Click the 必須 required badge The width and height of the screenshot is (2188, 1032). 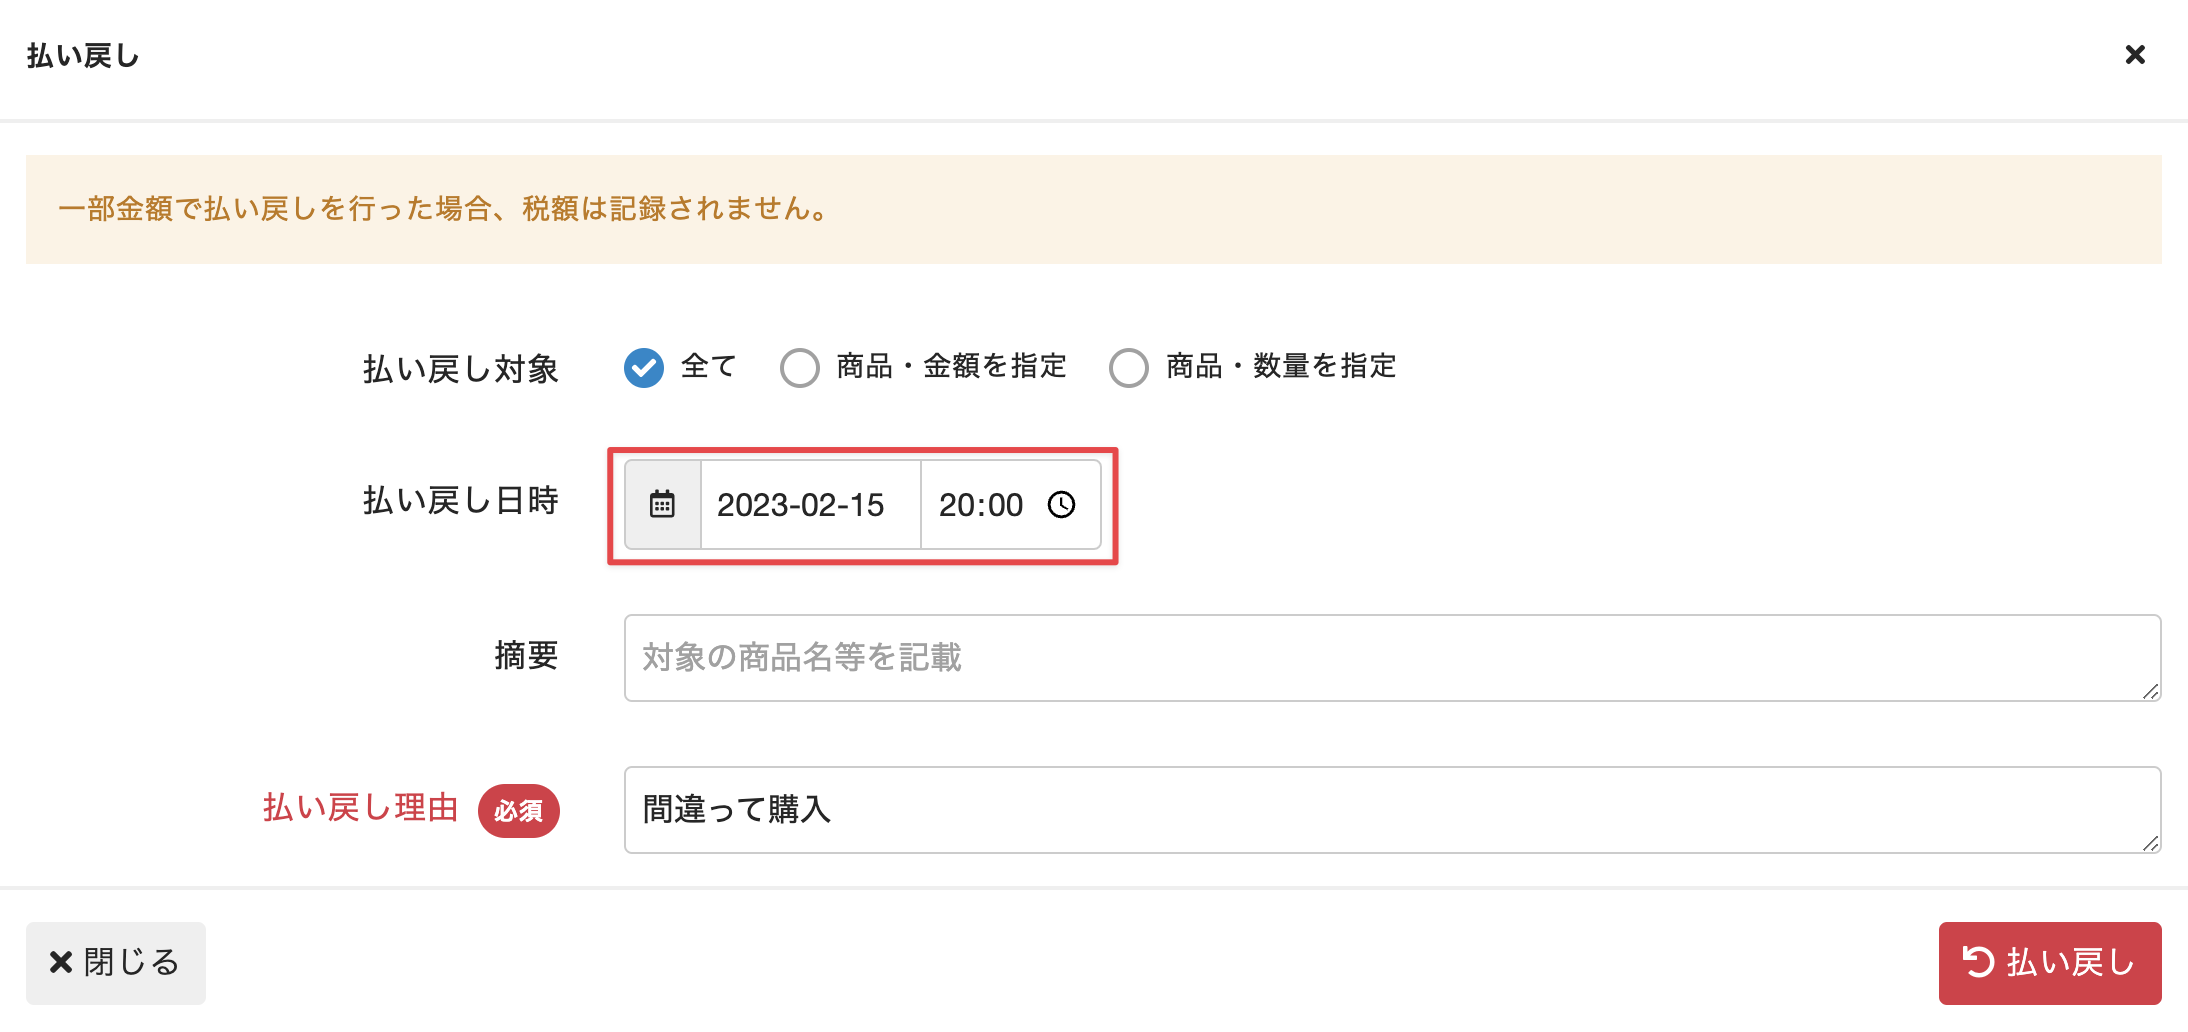pos(518,811)
